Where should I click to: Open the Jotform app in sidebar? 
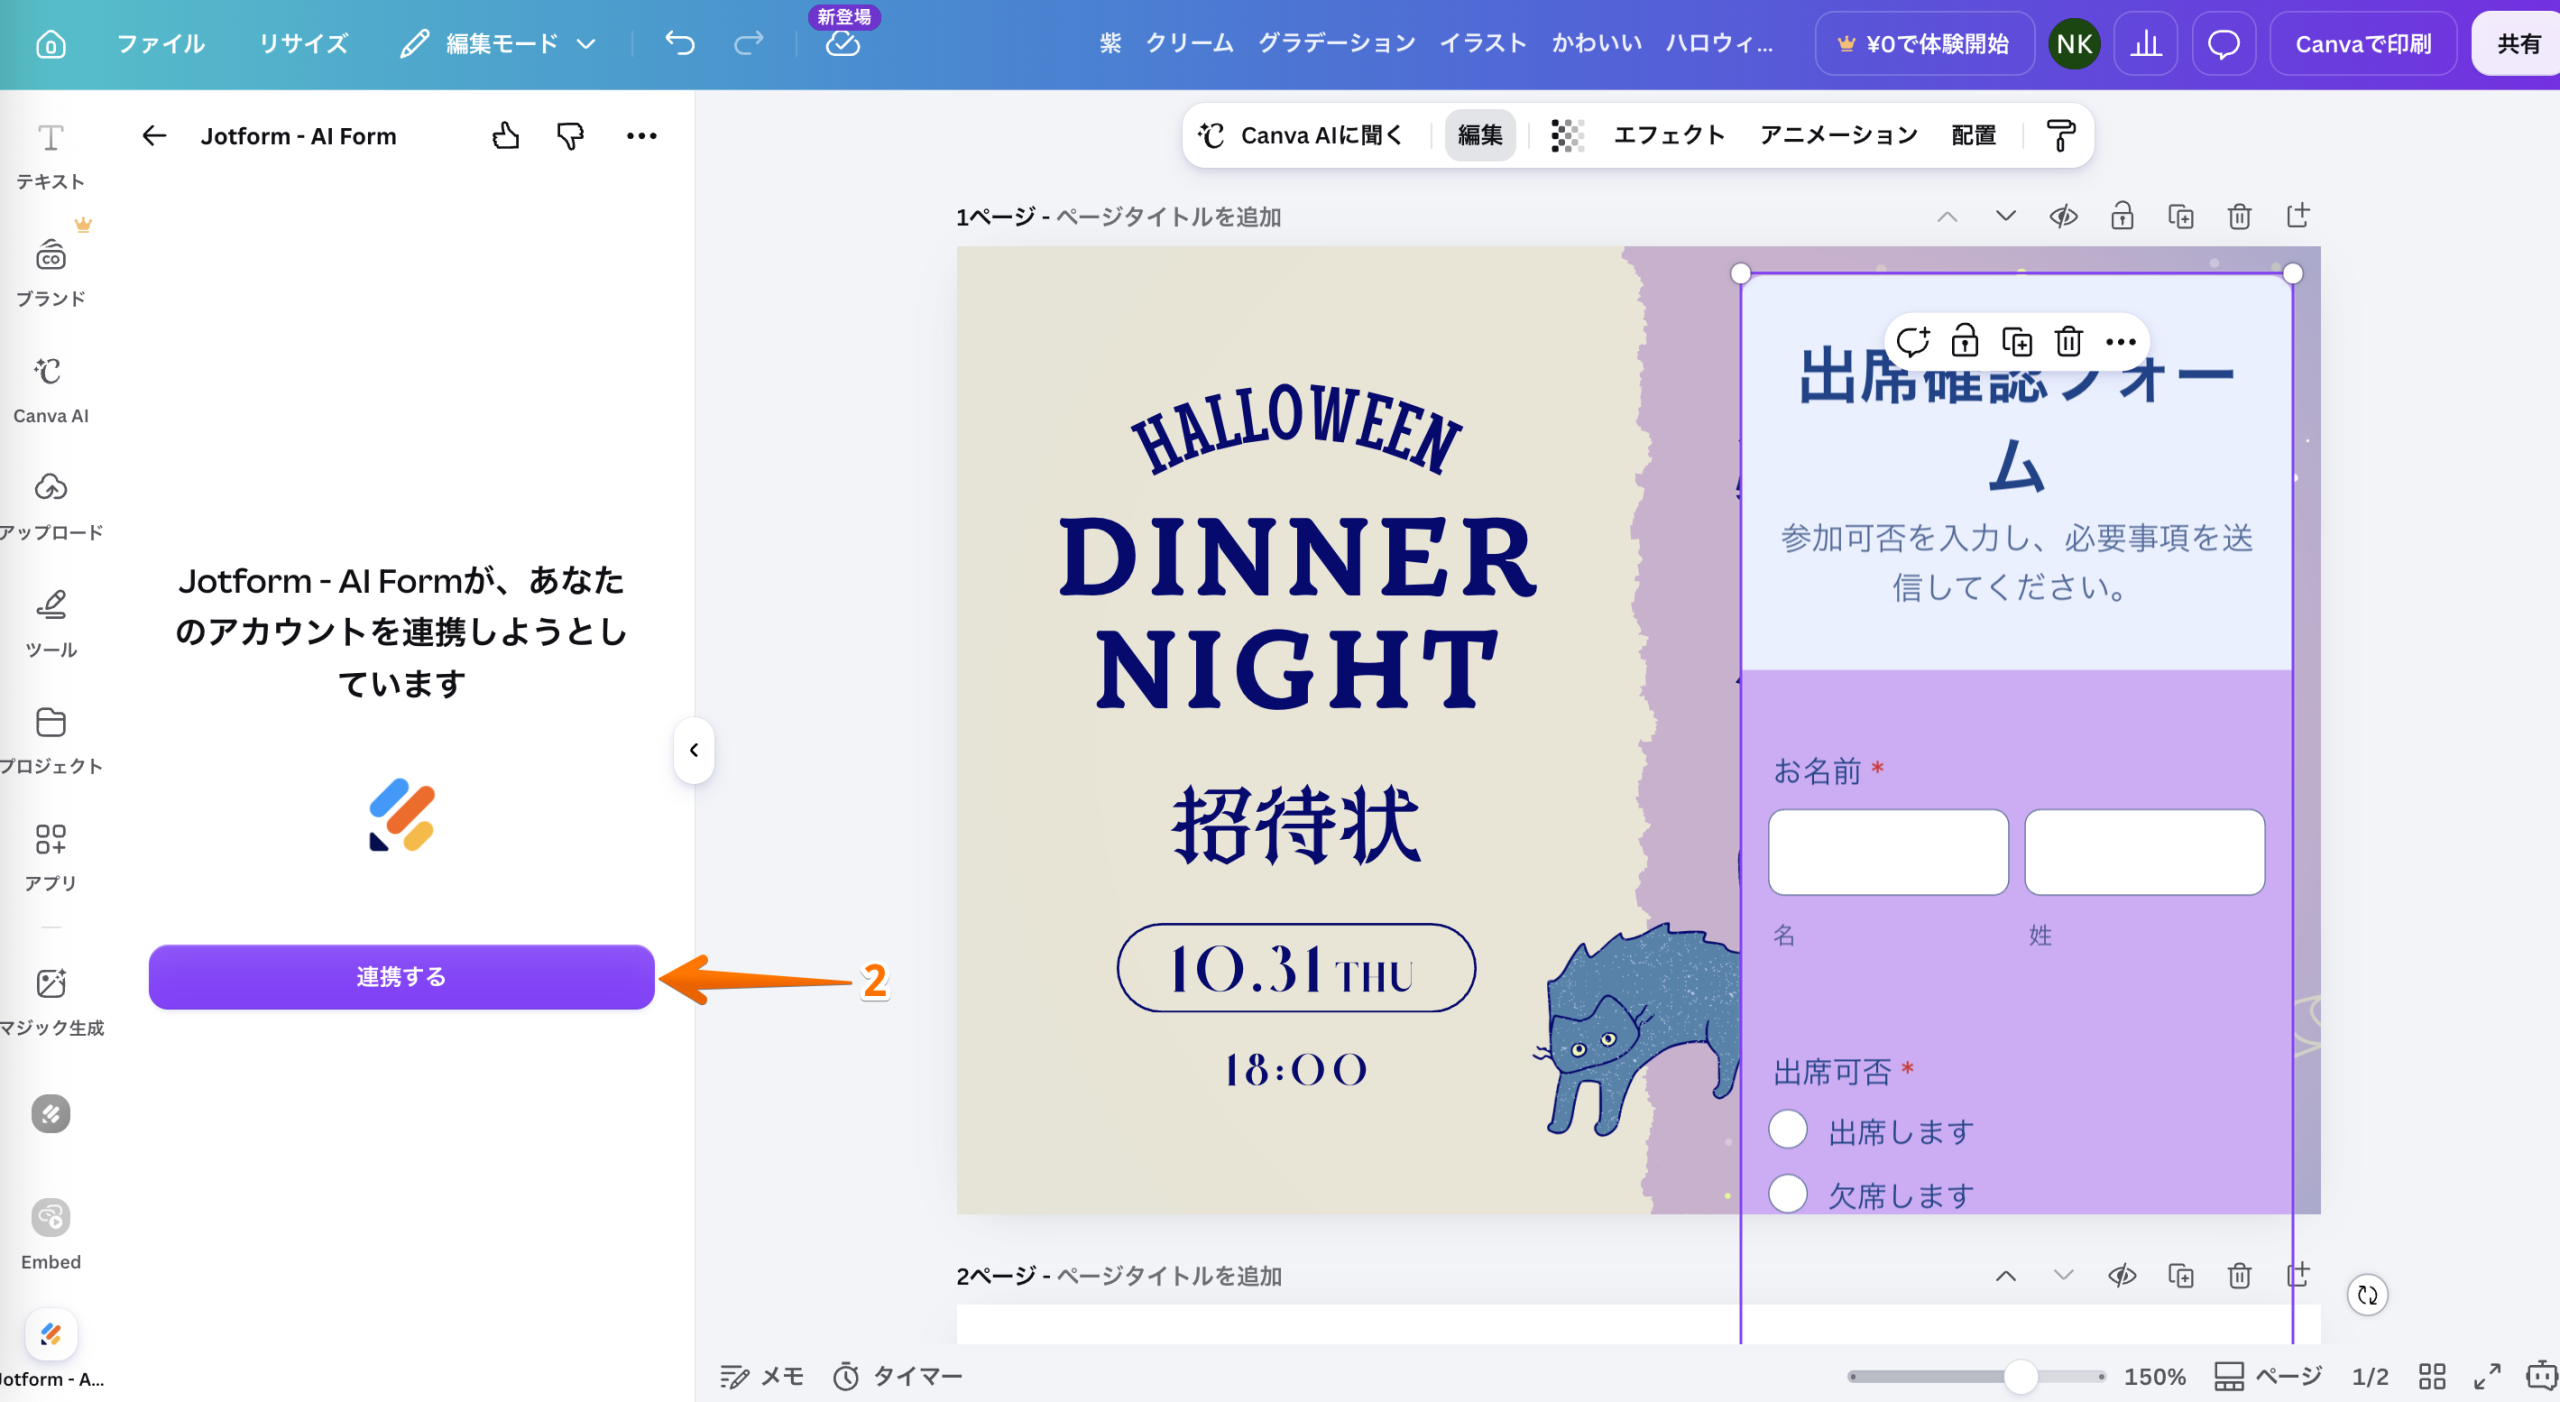pyautogui.click(x=50, y=1350)
